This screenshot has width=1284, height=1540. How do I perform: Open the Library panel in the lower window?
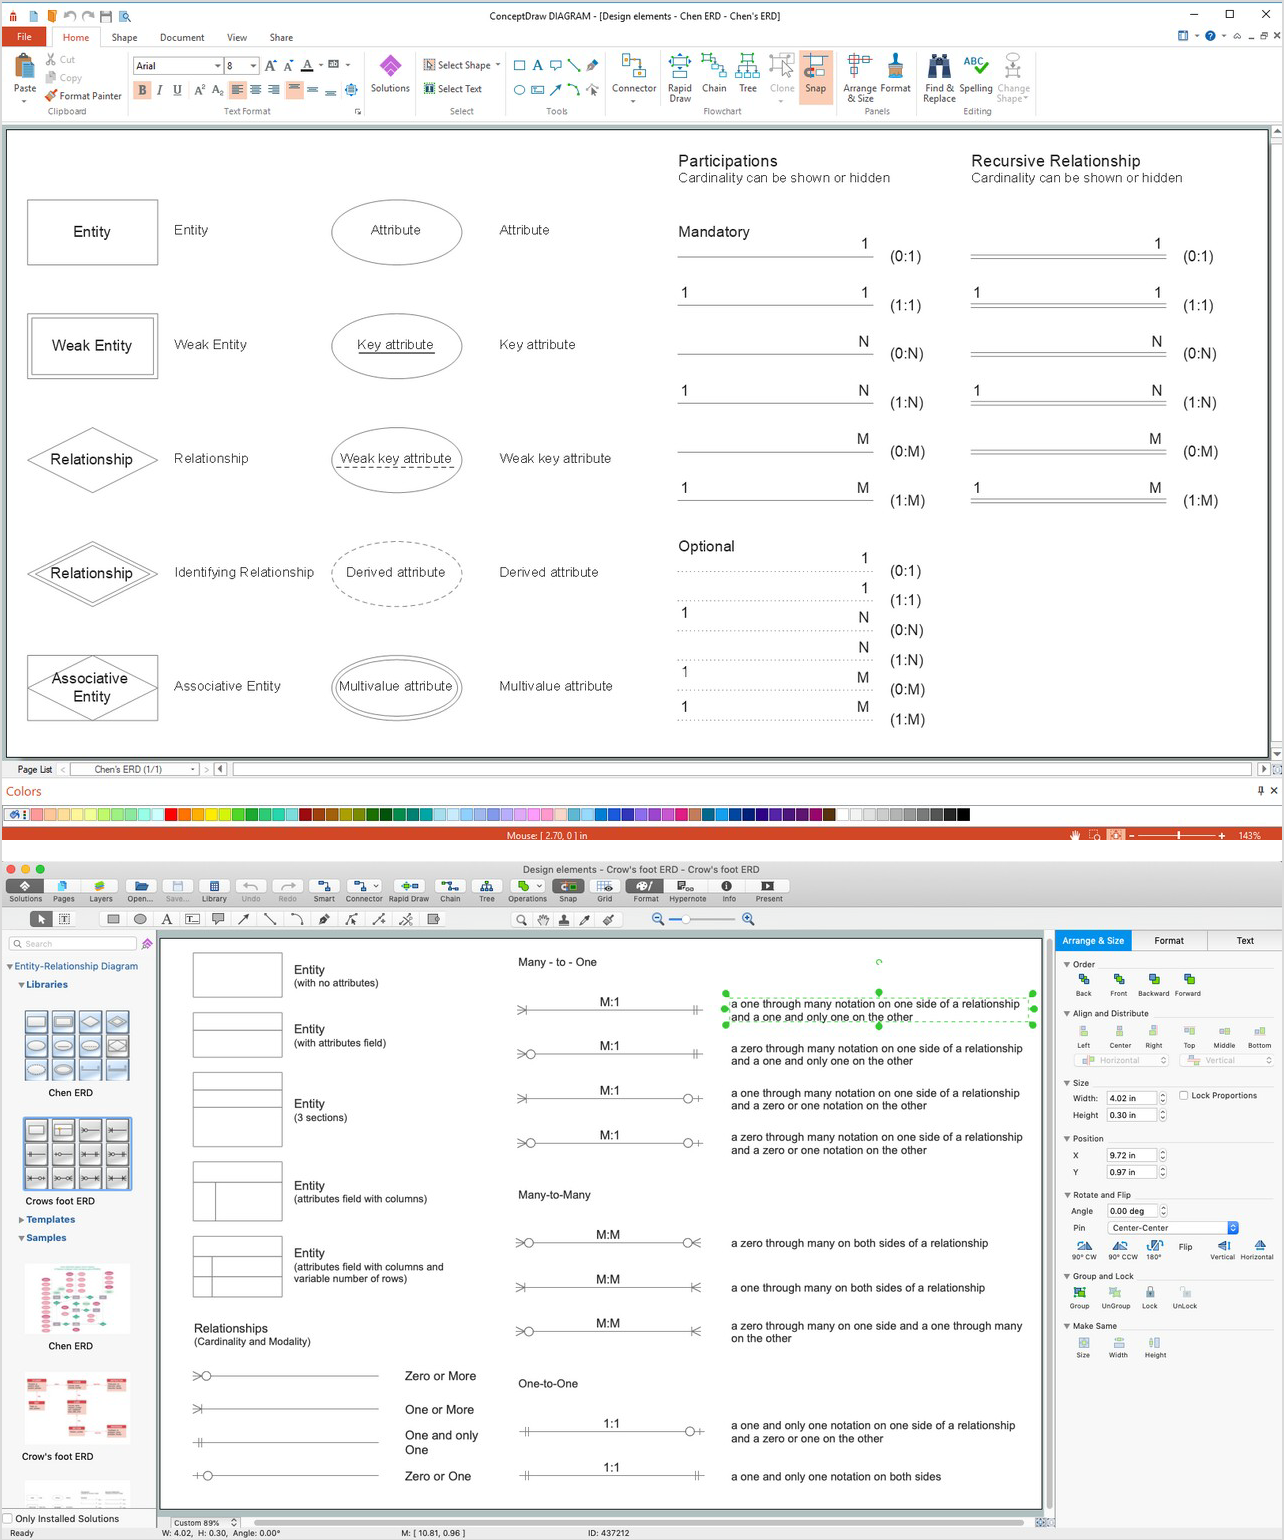(x=214, y=887)
